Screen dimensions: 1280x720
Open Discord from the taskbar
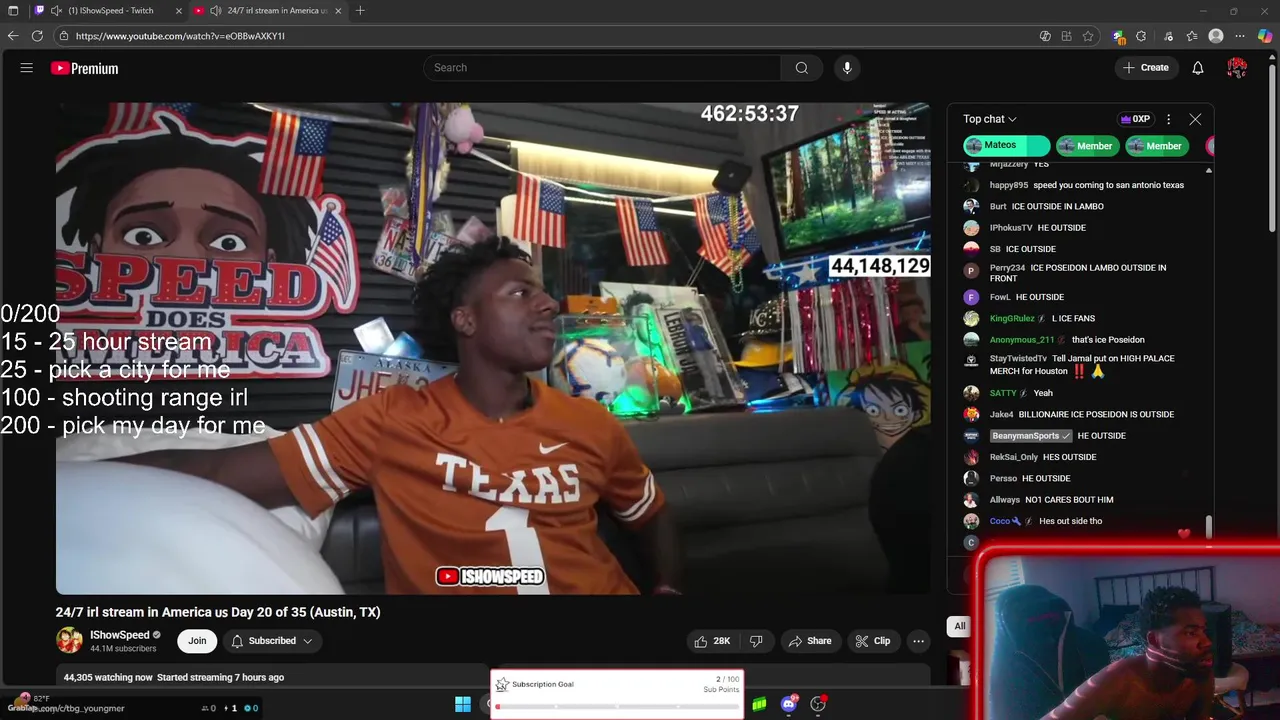click(789, 704)
